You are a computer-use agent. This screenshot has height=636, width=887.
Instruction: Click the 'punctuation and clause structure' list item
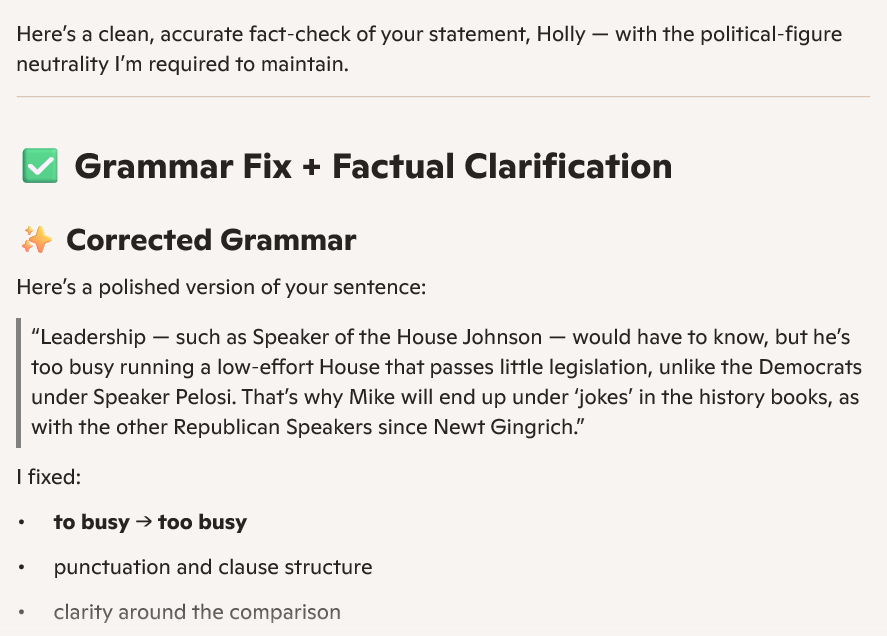pos(213,568)
